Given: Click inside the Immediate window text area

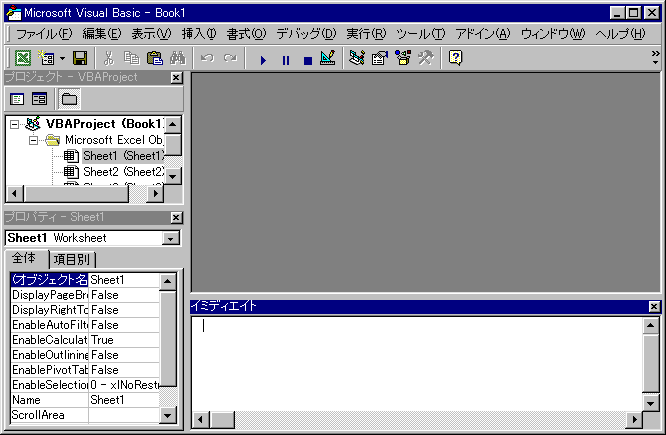Looking at the screenshot, I should (x=416, y=363).
